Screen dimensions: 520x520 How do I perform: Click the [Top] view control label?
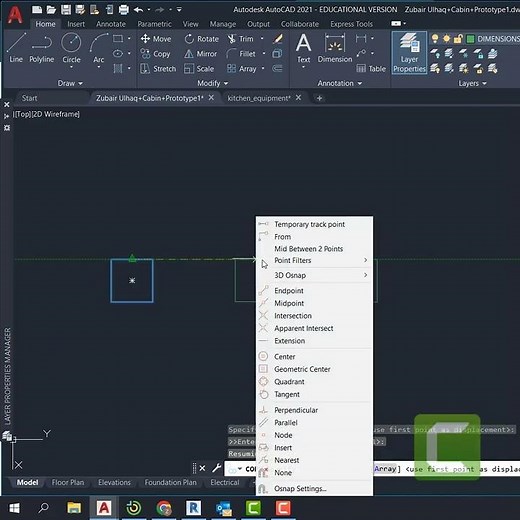point(22,114)
